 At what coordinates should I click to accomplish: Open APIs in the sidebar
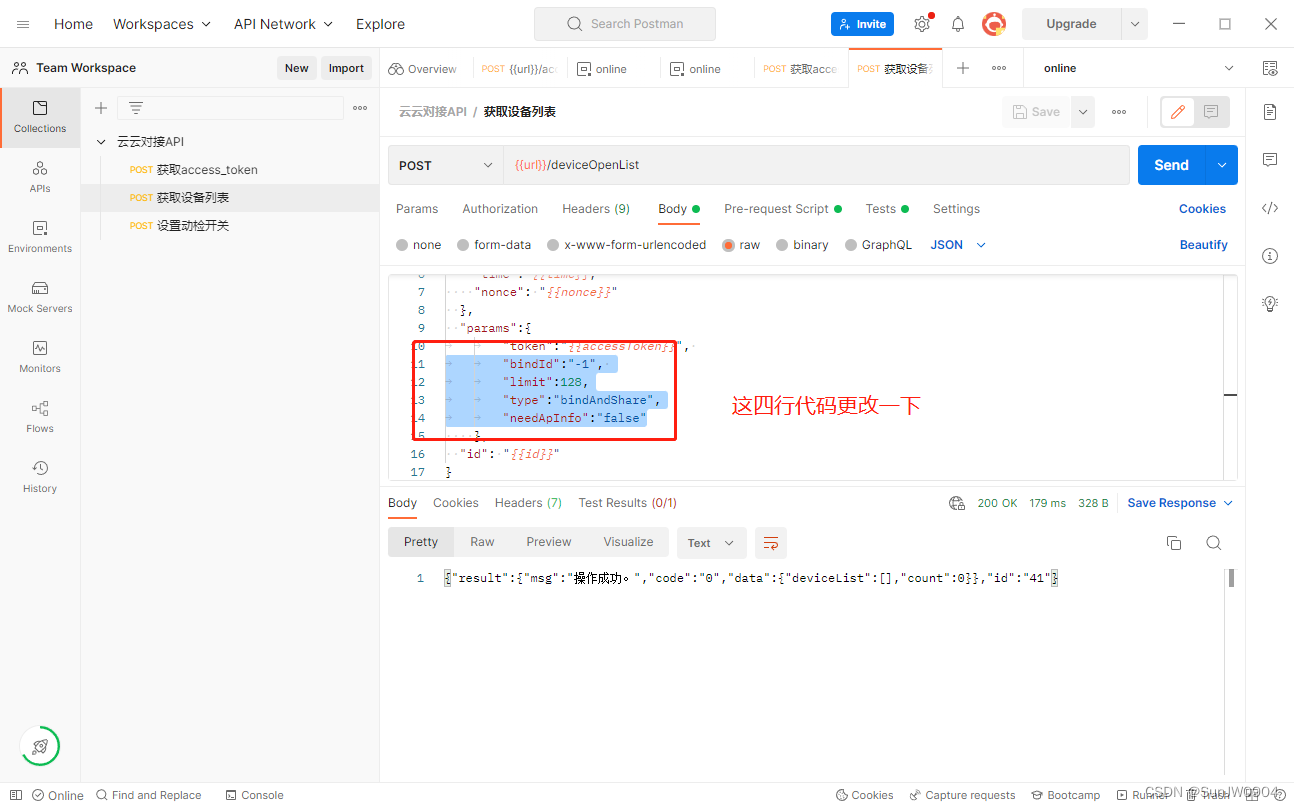tap(40, 177)
